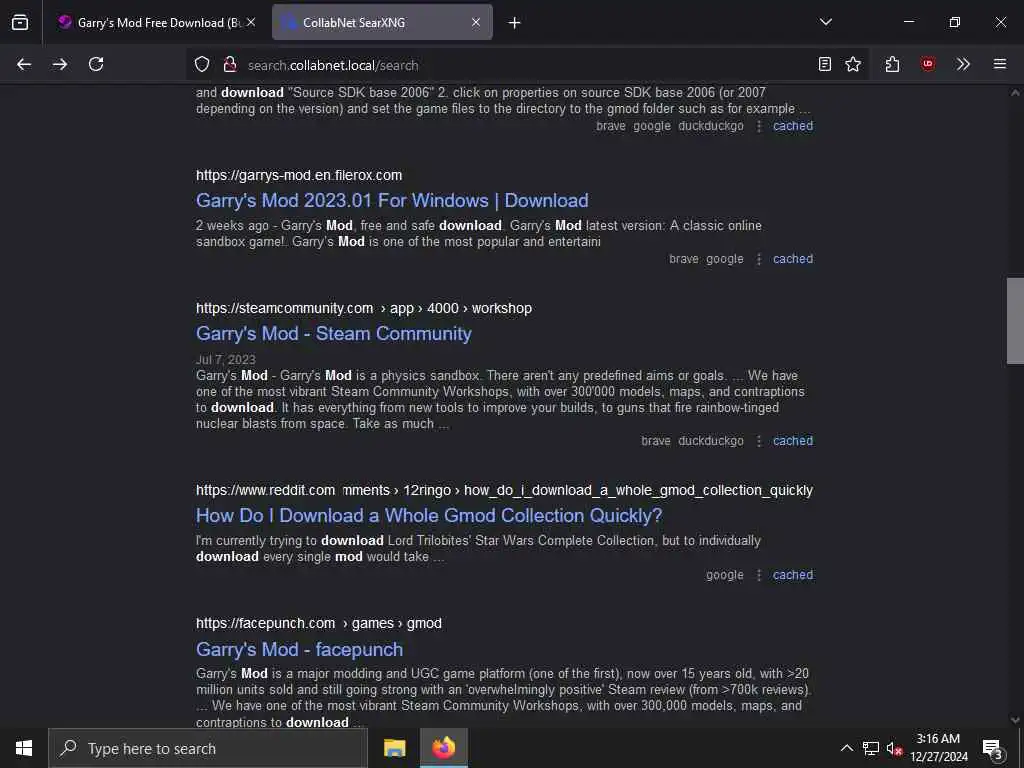Open tracking protection shield icon
The height and width of the screenshot is (768, 1024).
tap(202, 64)
